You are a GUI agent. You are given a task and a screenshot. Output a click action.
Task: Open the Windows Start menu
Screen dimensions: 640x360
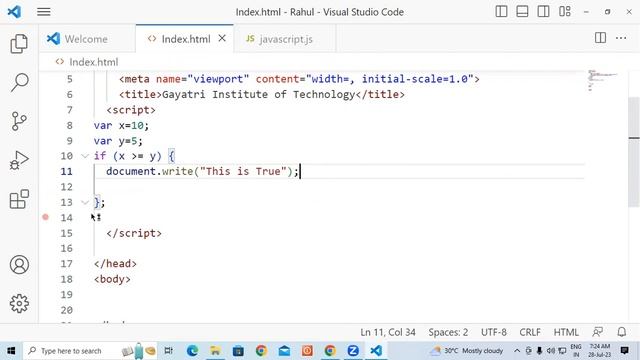[x=11, y=351]
